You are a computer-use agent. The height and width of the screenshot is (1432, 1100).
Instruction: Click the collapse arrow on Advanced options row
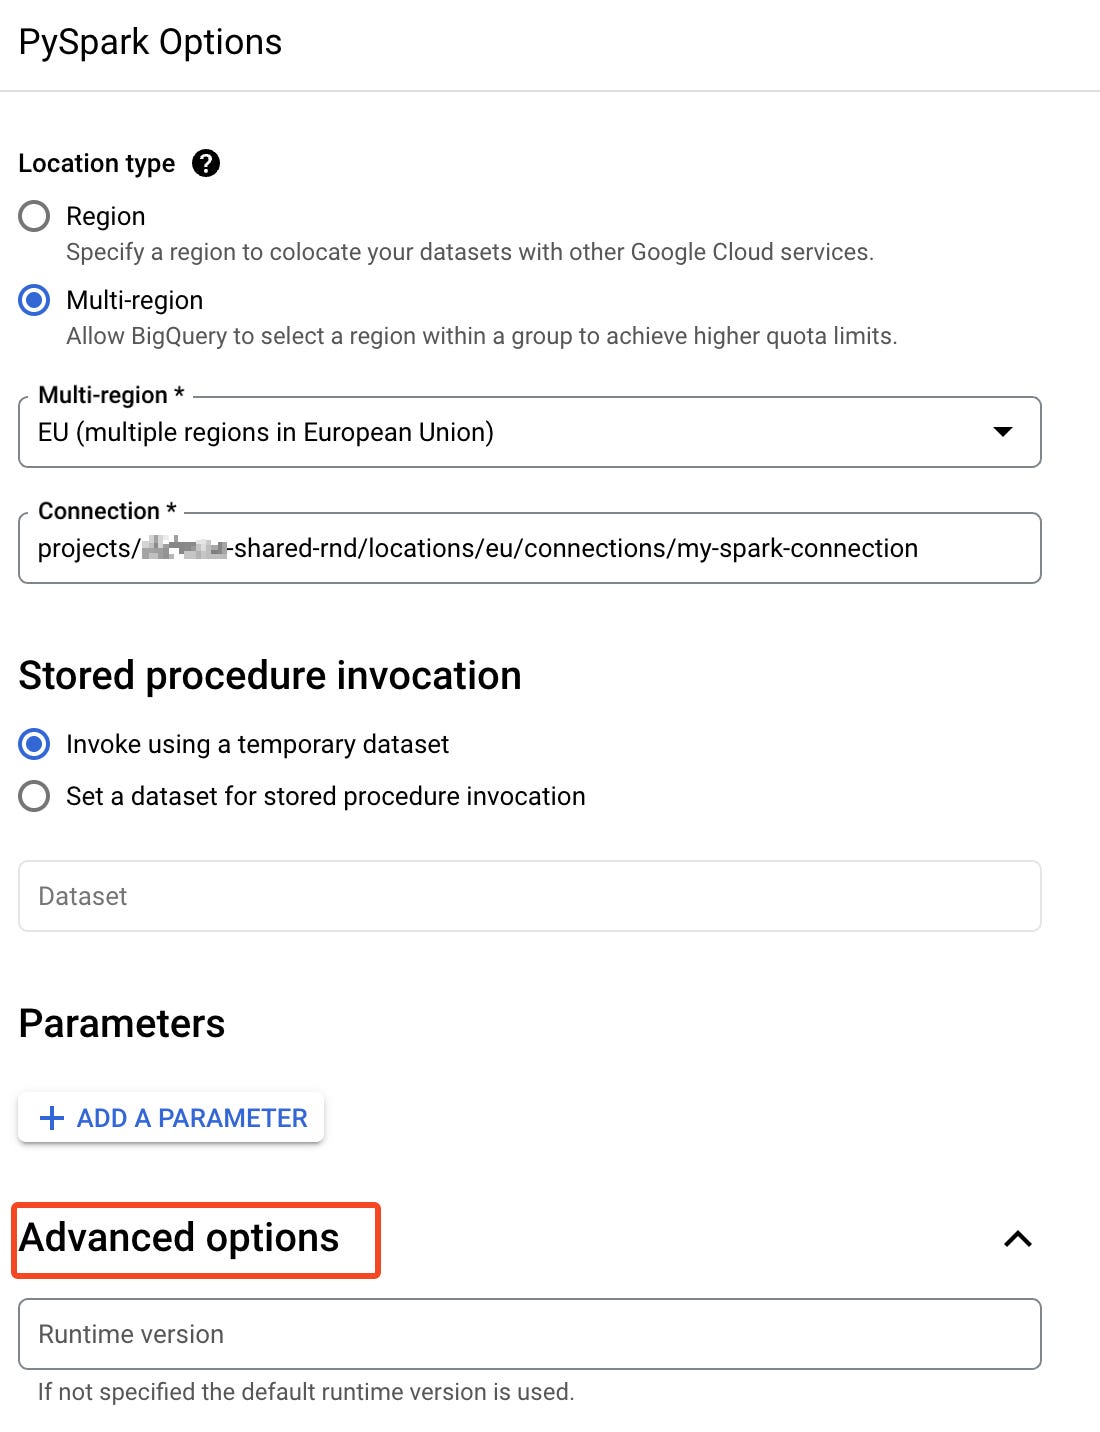click(1018, 1239)
